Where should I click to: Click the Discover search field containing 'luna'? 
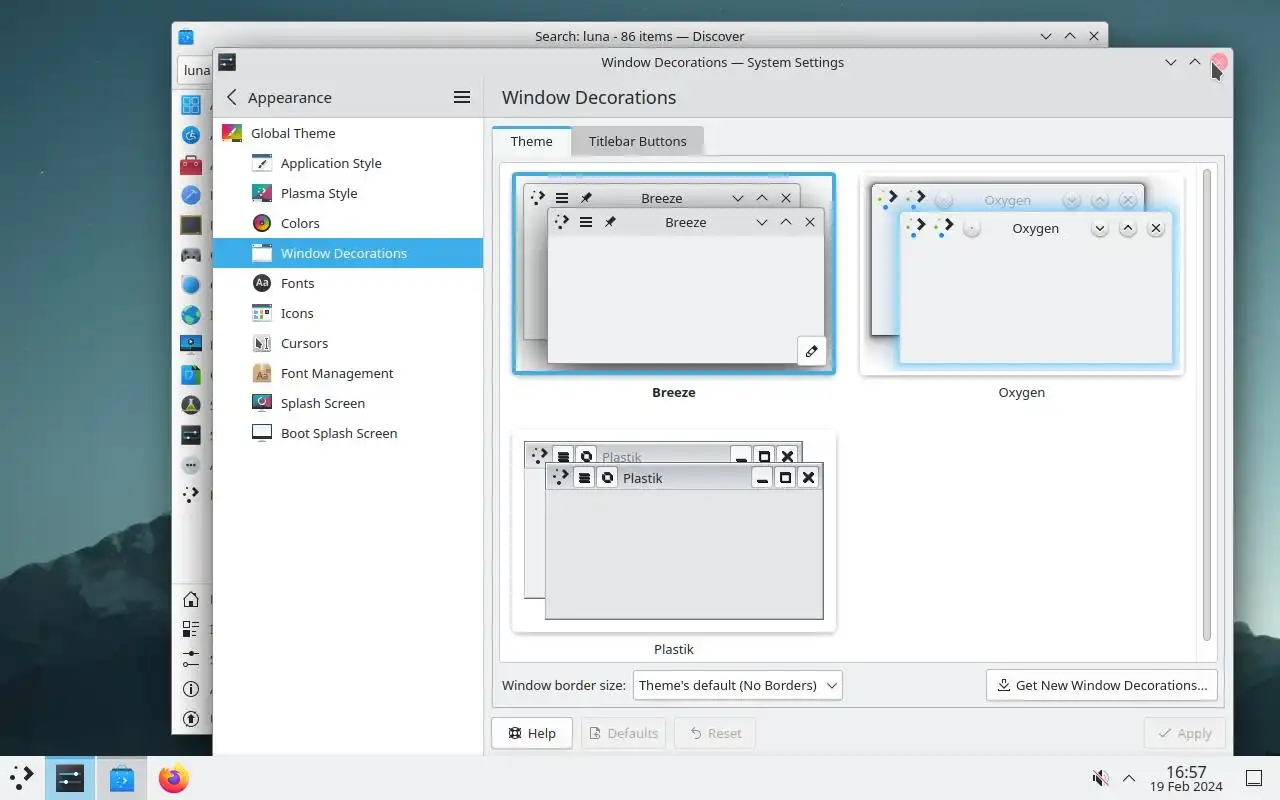click(195, 70)
